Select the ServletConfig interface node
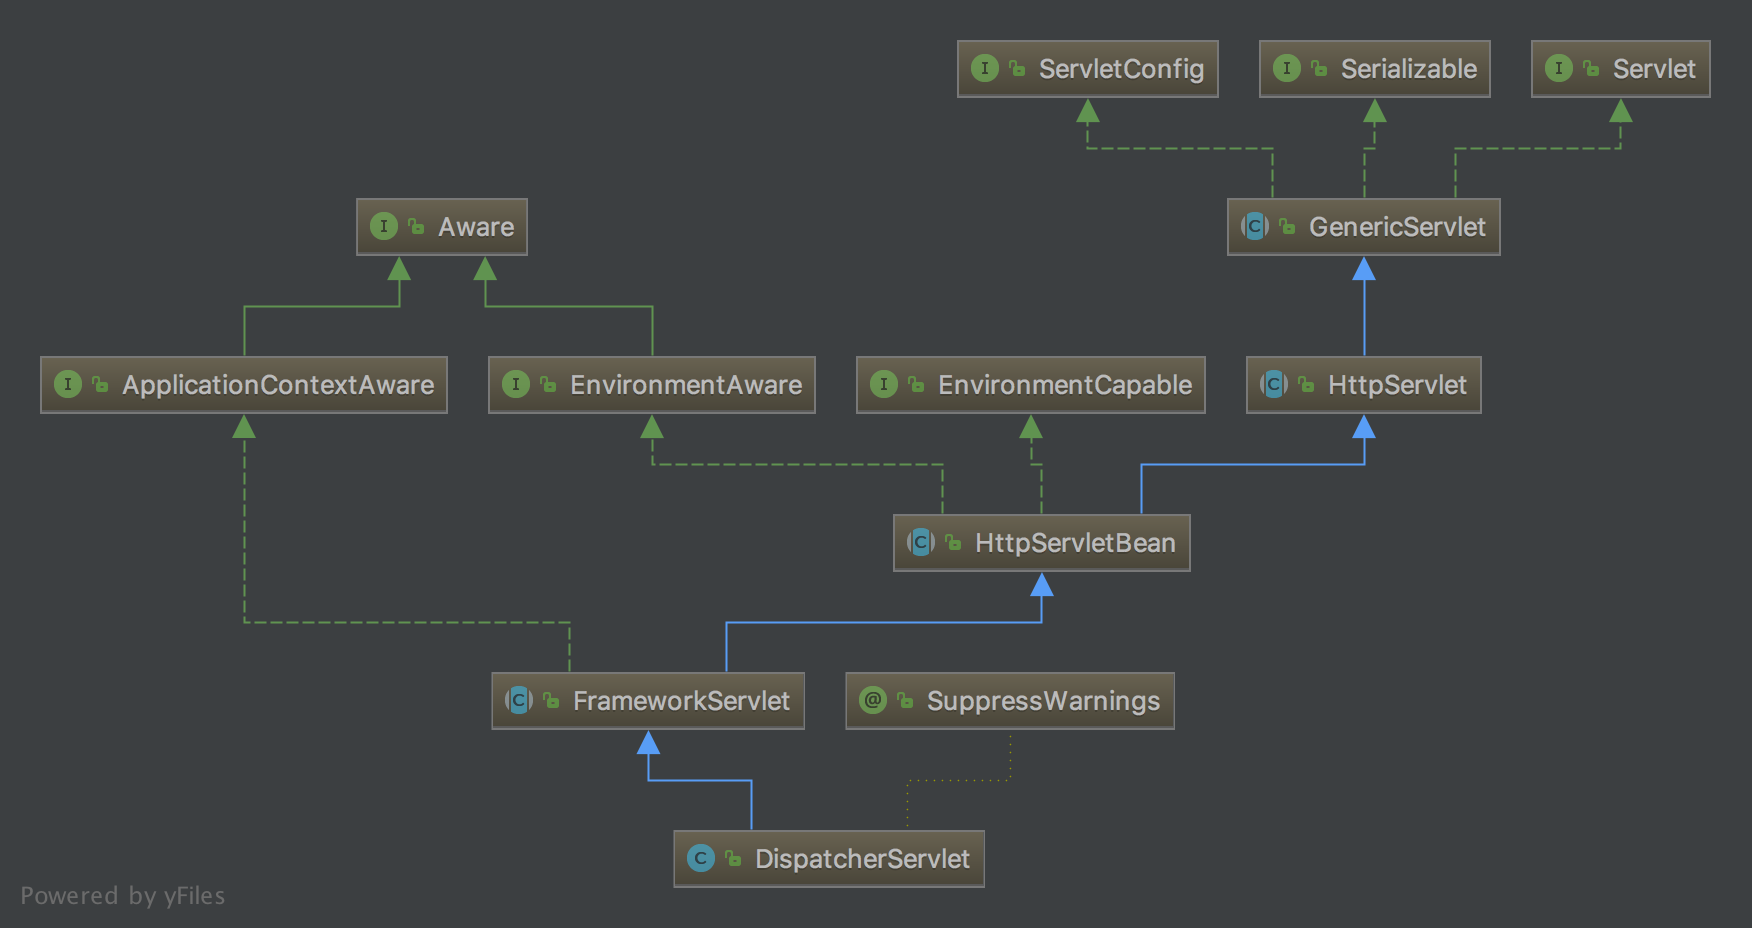Viewport: 1752px width, 928px height. [1087, 69]
